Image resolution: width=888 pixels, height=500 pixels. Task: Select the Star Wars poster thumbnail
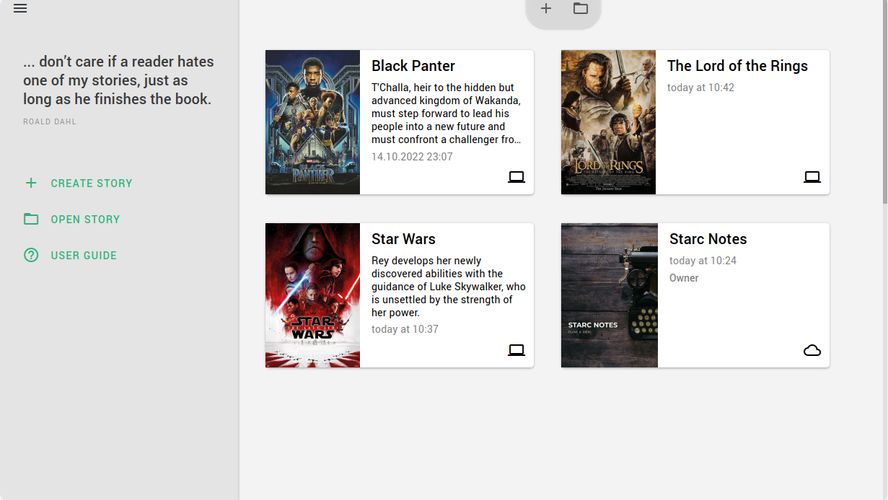pos(312,295)
